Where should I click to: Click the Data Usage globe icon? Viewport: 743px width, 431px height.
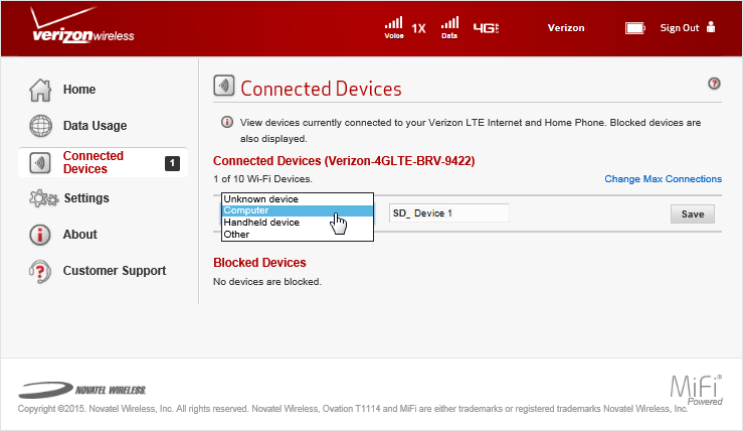pos(41,126)
